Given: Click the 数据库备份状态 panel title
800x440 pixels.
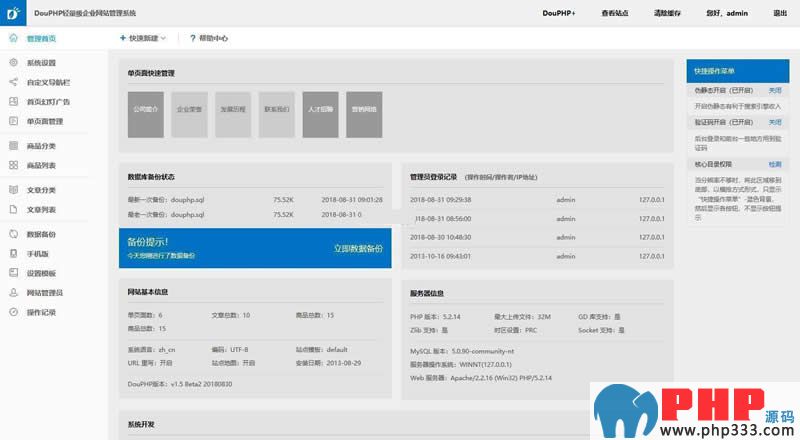Looking at the screenshot, I should click(151, 177).
